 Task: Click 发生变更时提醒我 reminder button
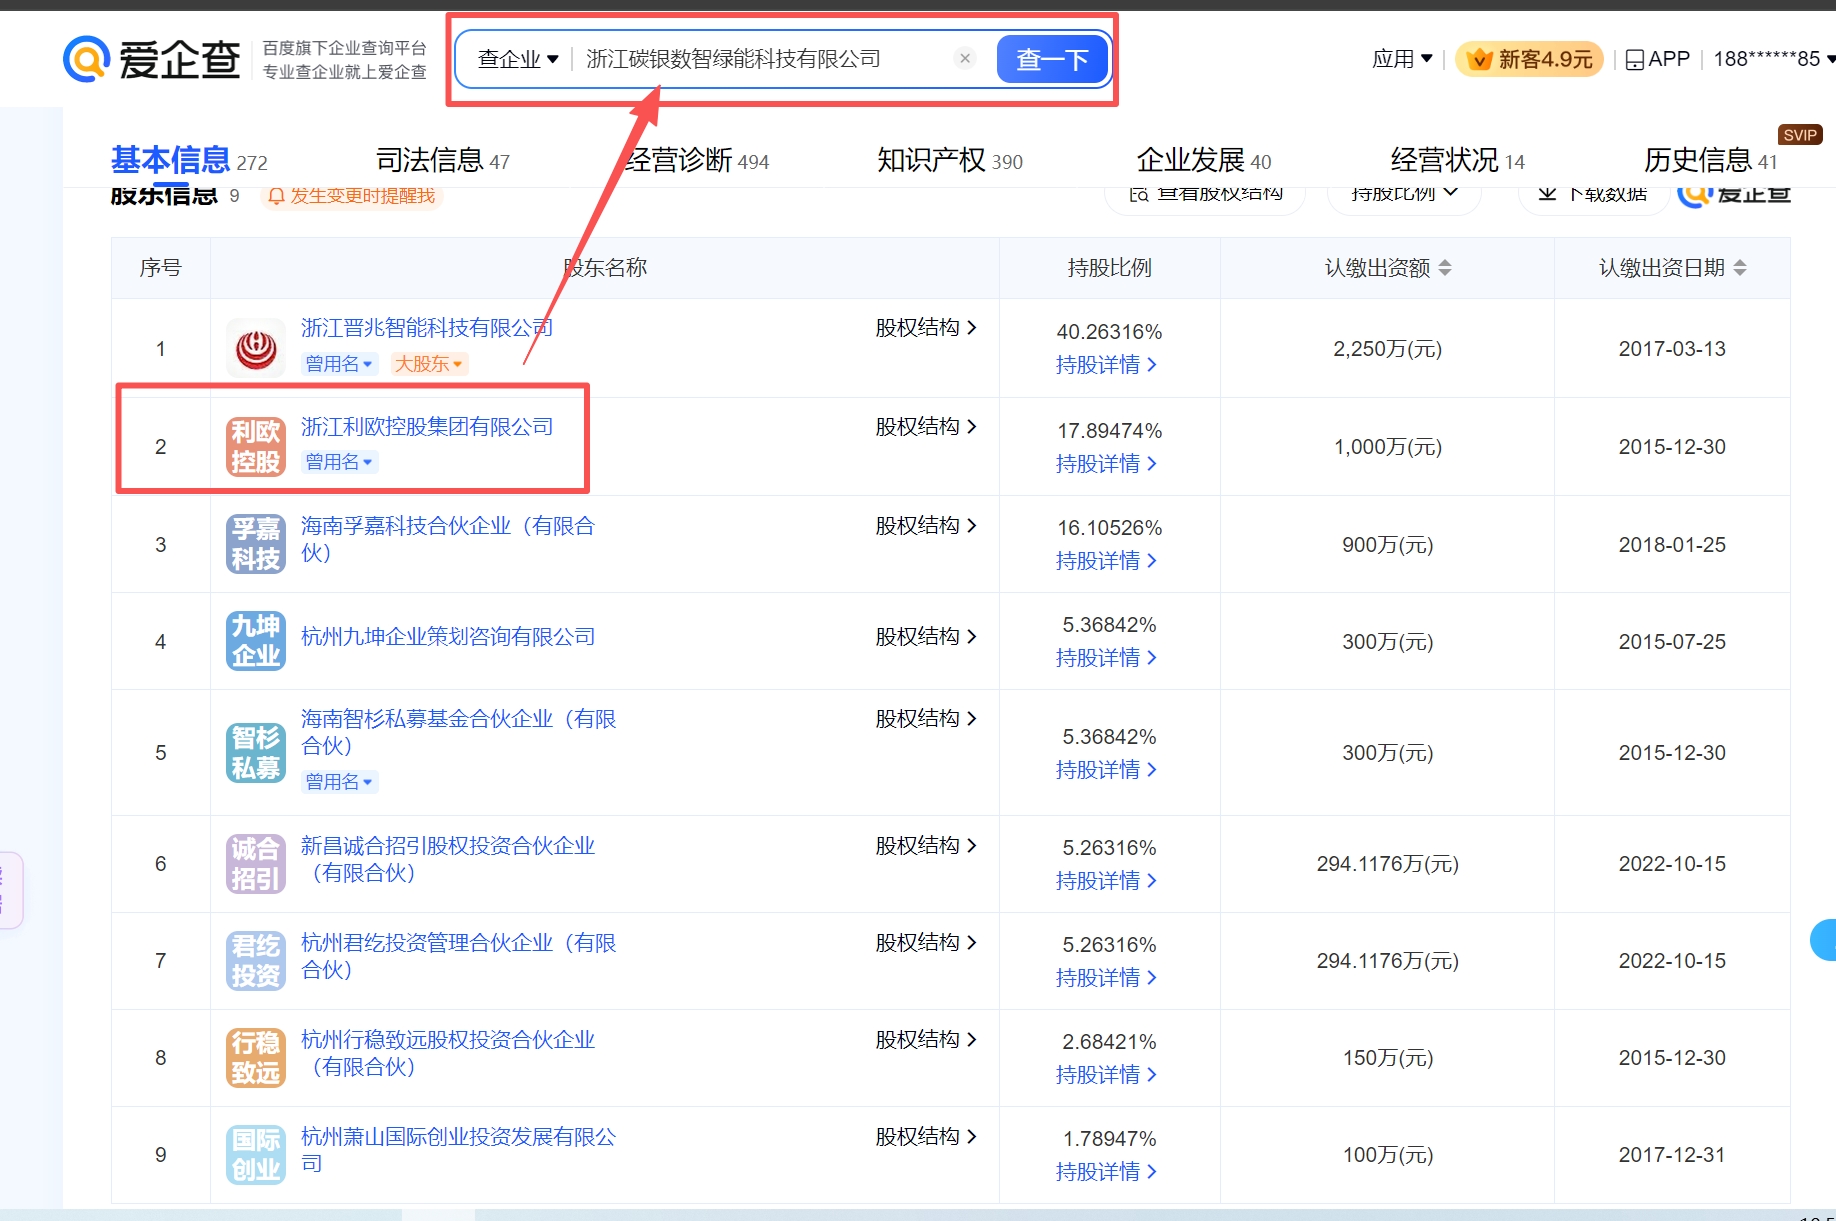click(352, 196)
